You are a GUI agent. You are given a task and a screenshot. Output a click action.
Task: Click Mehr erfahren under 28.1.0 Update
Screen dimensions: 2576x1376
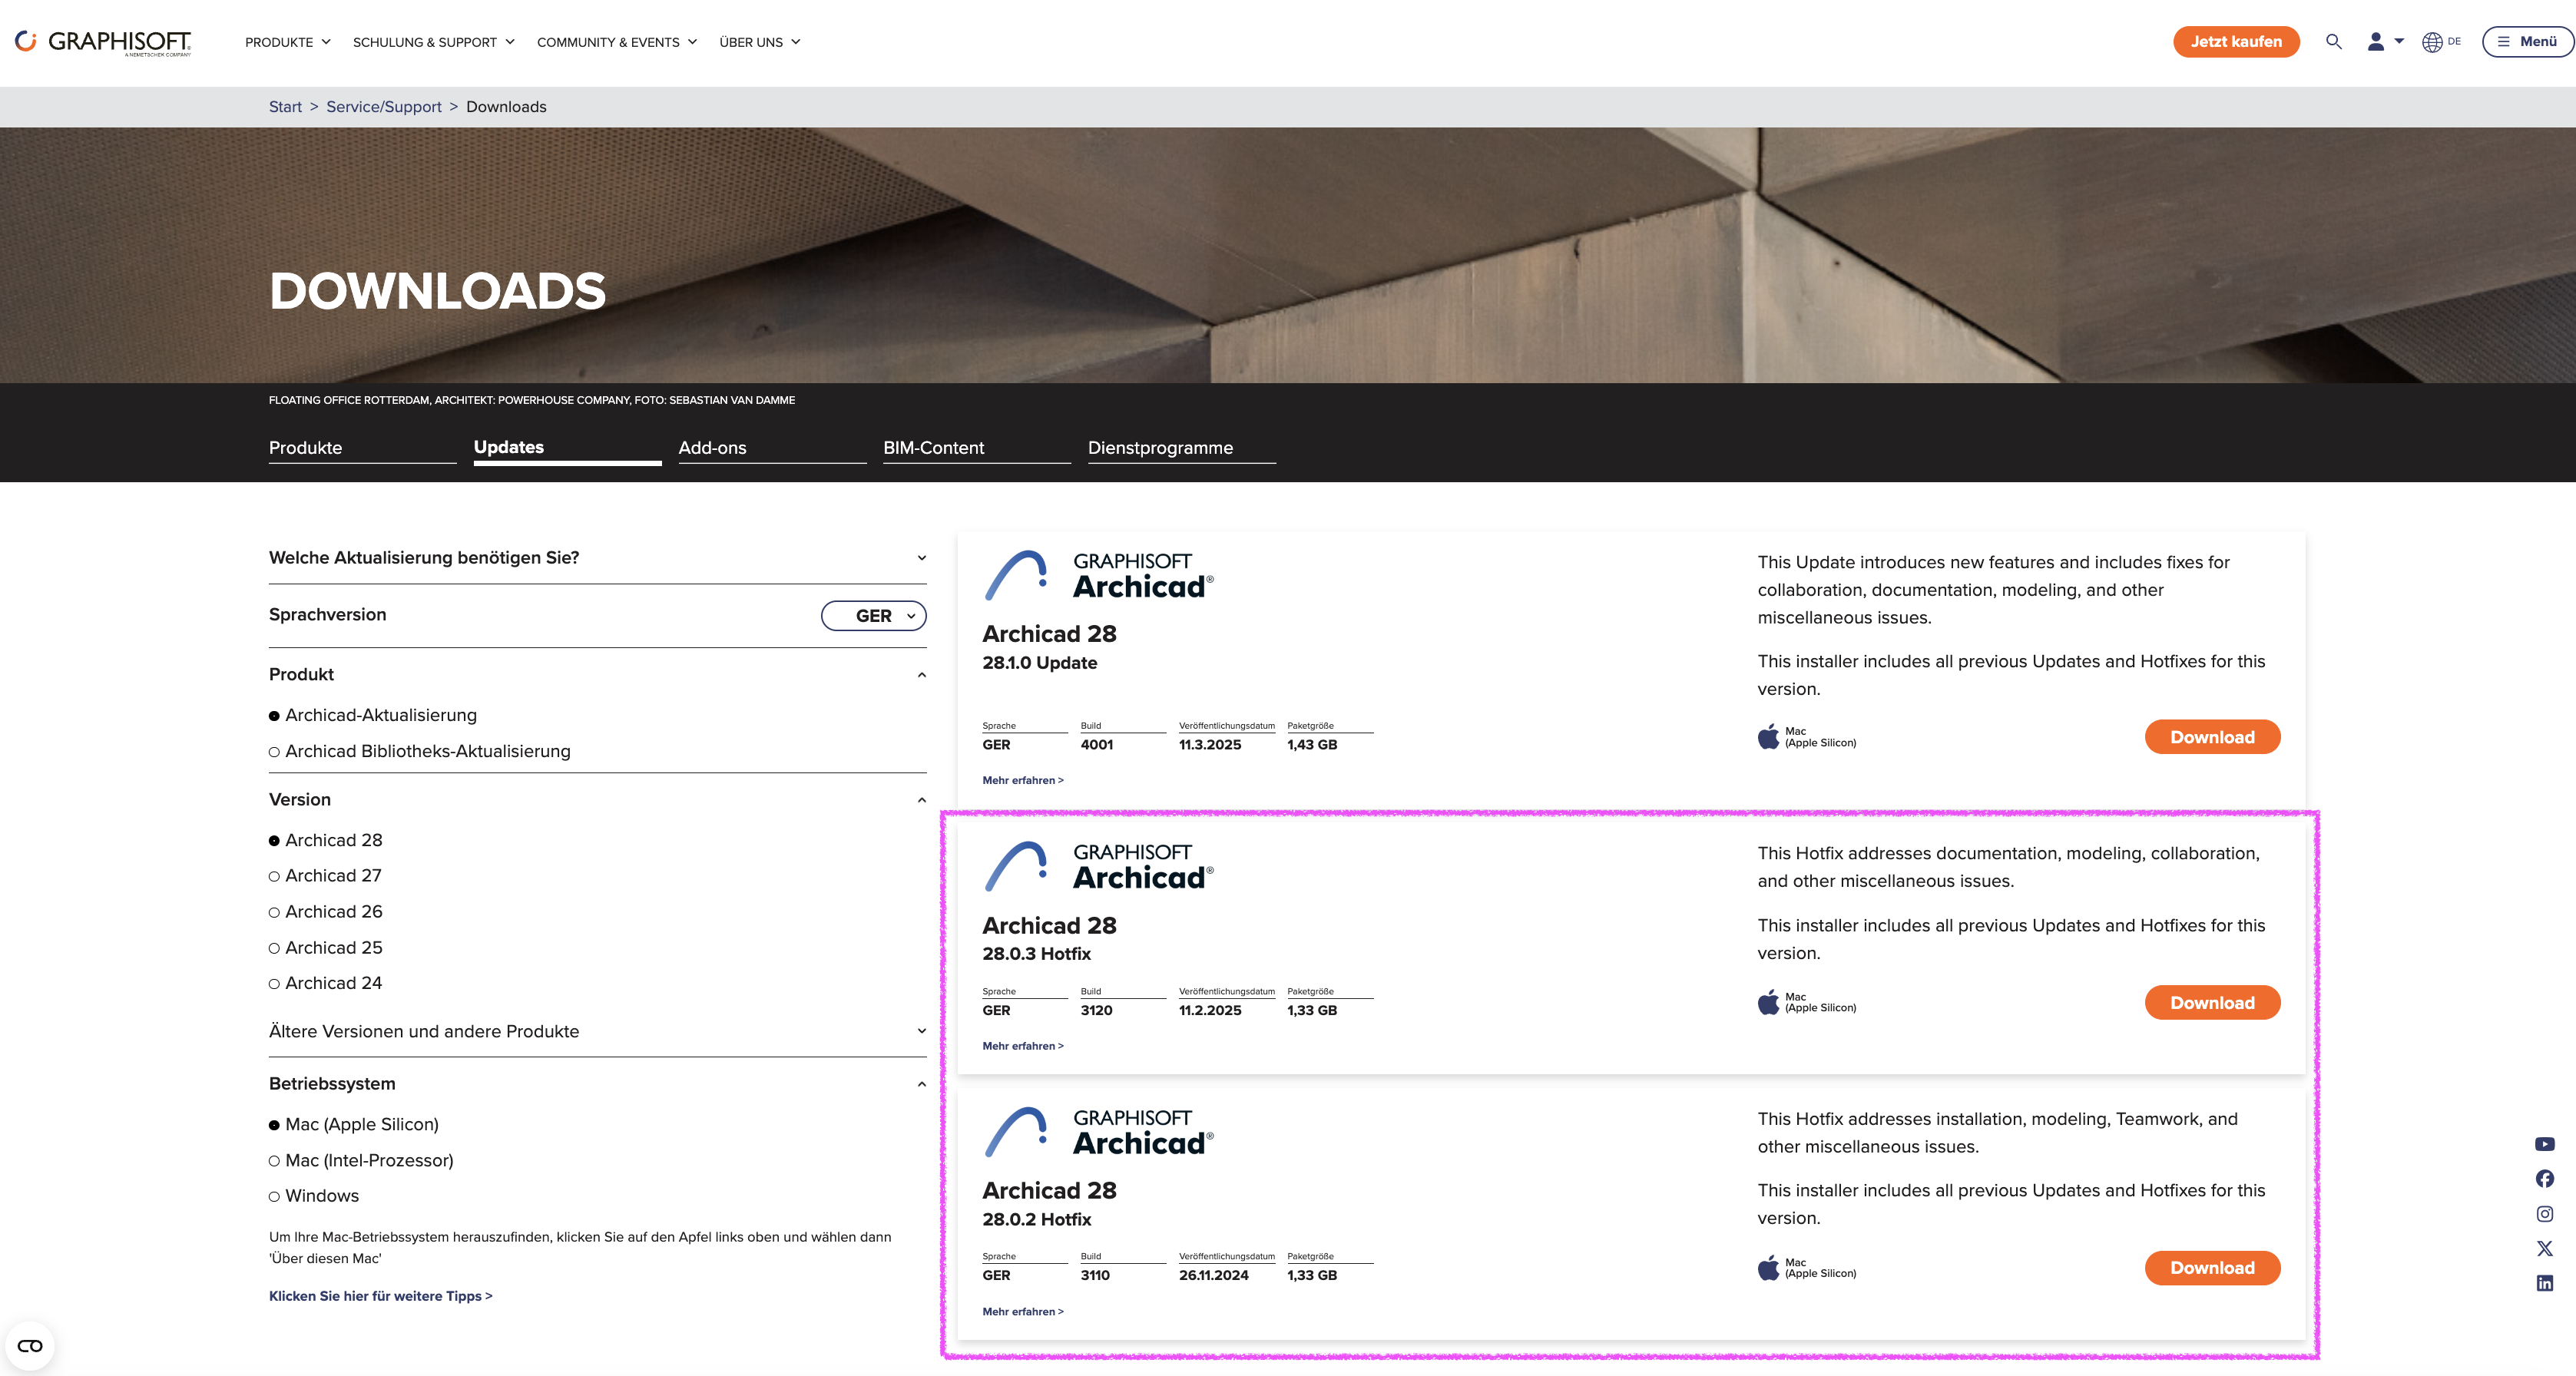pyautogui.click(x=1023, y=781)
